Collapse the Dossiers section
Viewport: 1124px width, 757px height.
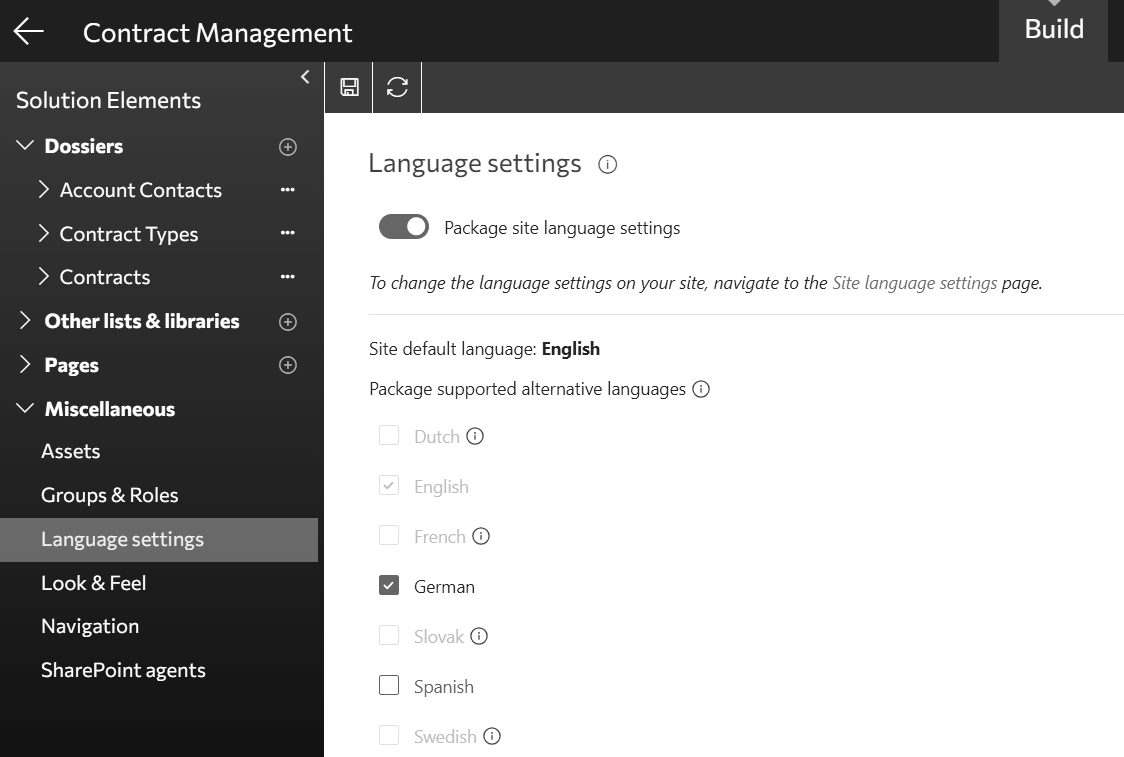tap(25, 146)
